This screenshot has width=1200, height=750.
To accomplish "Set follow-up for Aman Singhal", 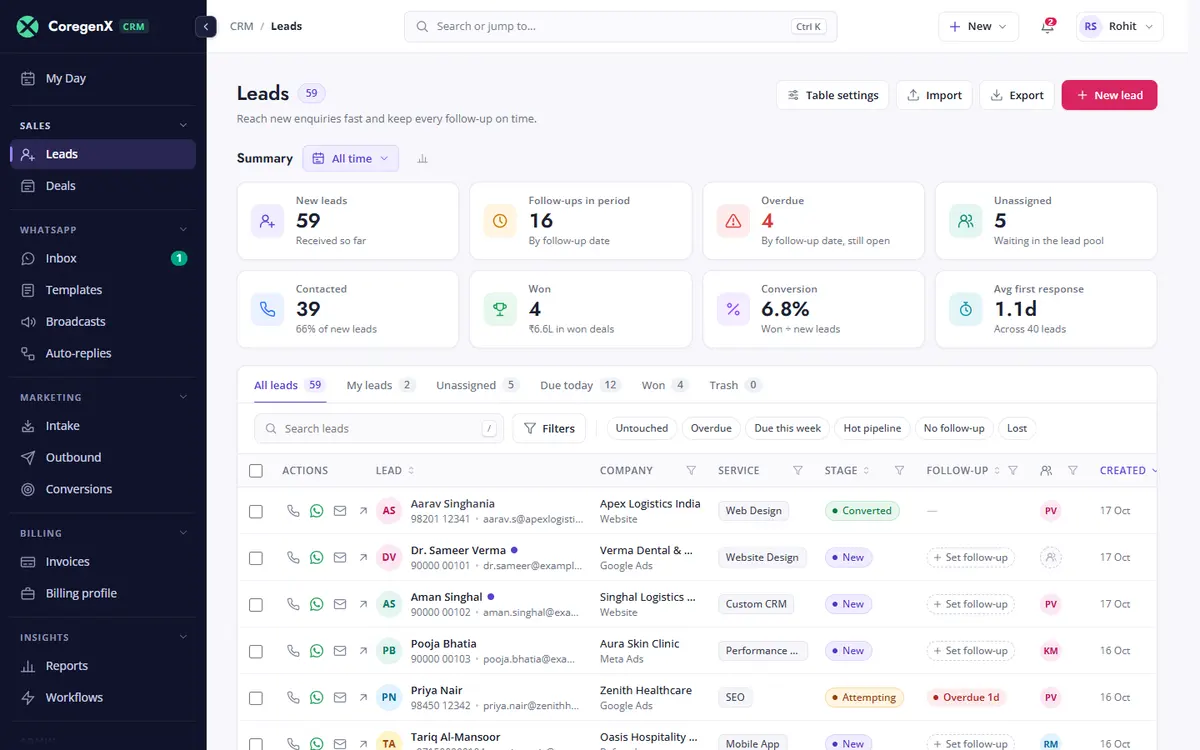I will pyautogui.click(x=970, y=604).
